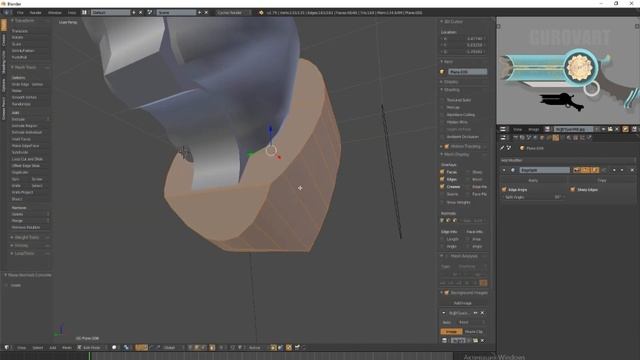Toggle Edge Angle checkbox in modifier

click(504, 189)
